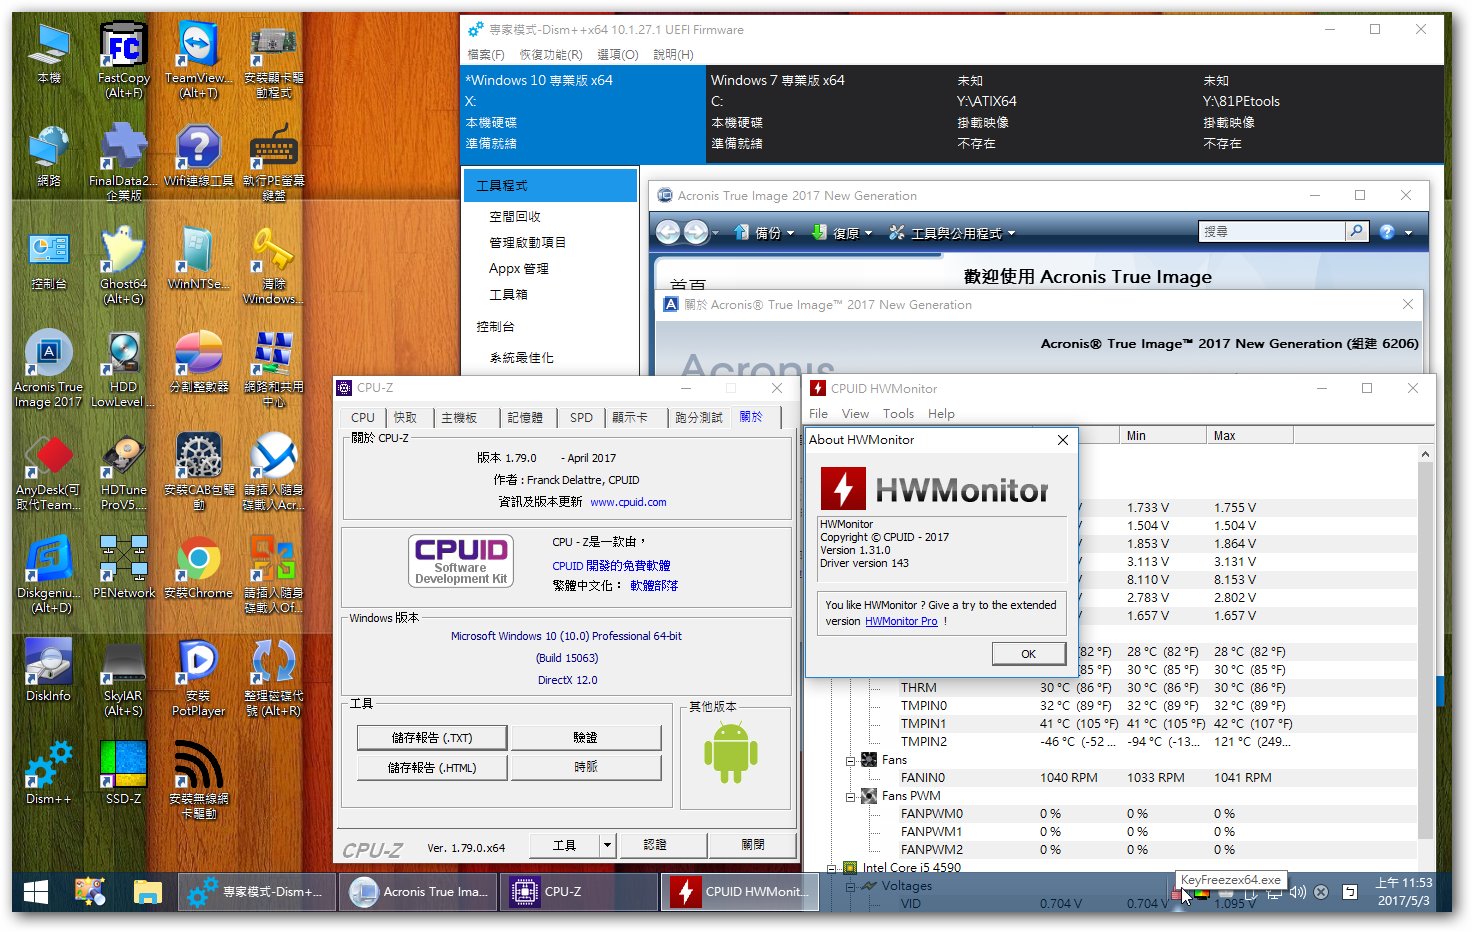
Task: Launch Acronis True Image 2017 desktop icon
Action: [48, 369]
